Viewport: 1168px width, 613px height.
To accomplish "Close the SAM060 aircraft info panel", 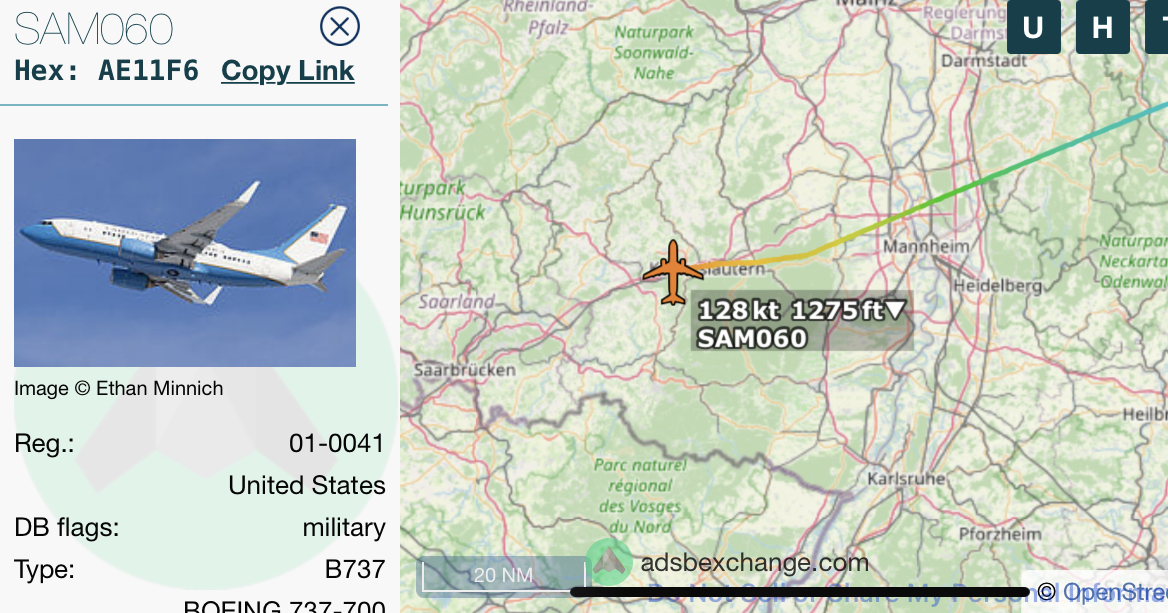I will pos(340,27).
